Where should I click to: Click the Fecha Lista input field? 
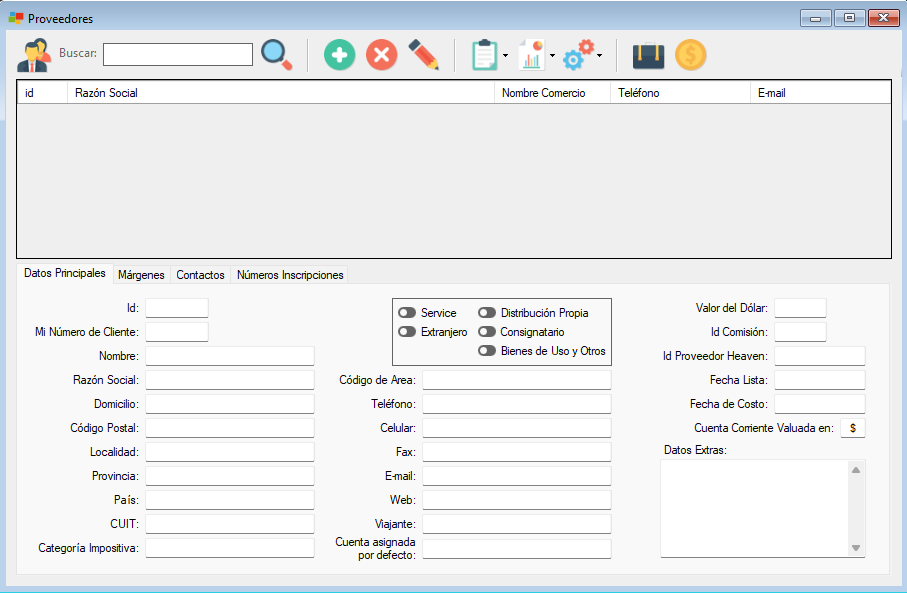tap(820, 380)
